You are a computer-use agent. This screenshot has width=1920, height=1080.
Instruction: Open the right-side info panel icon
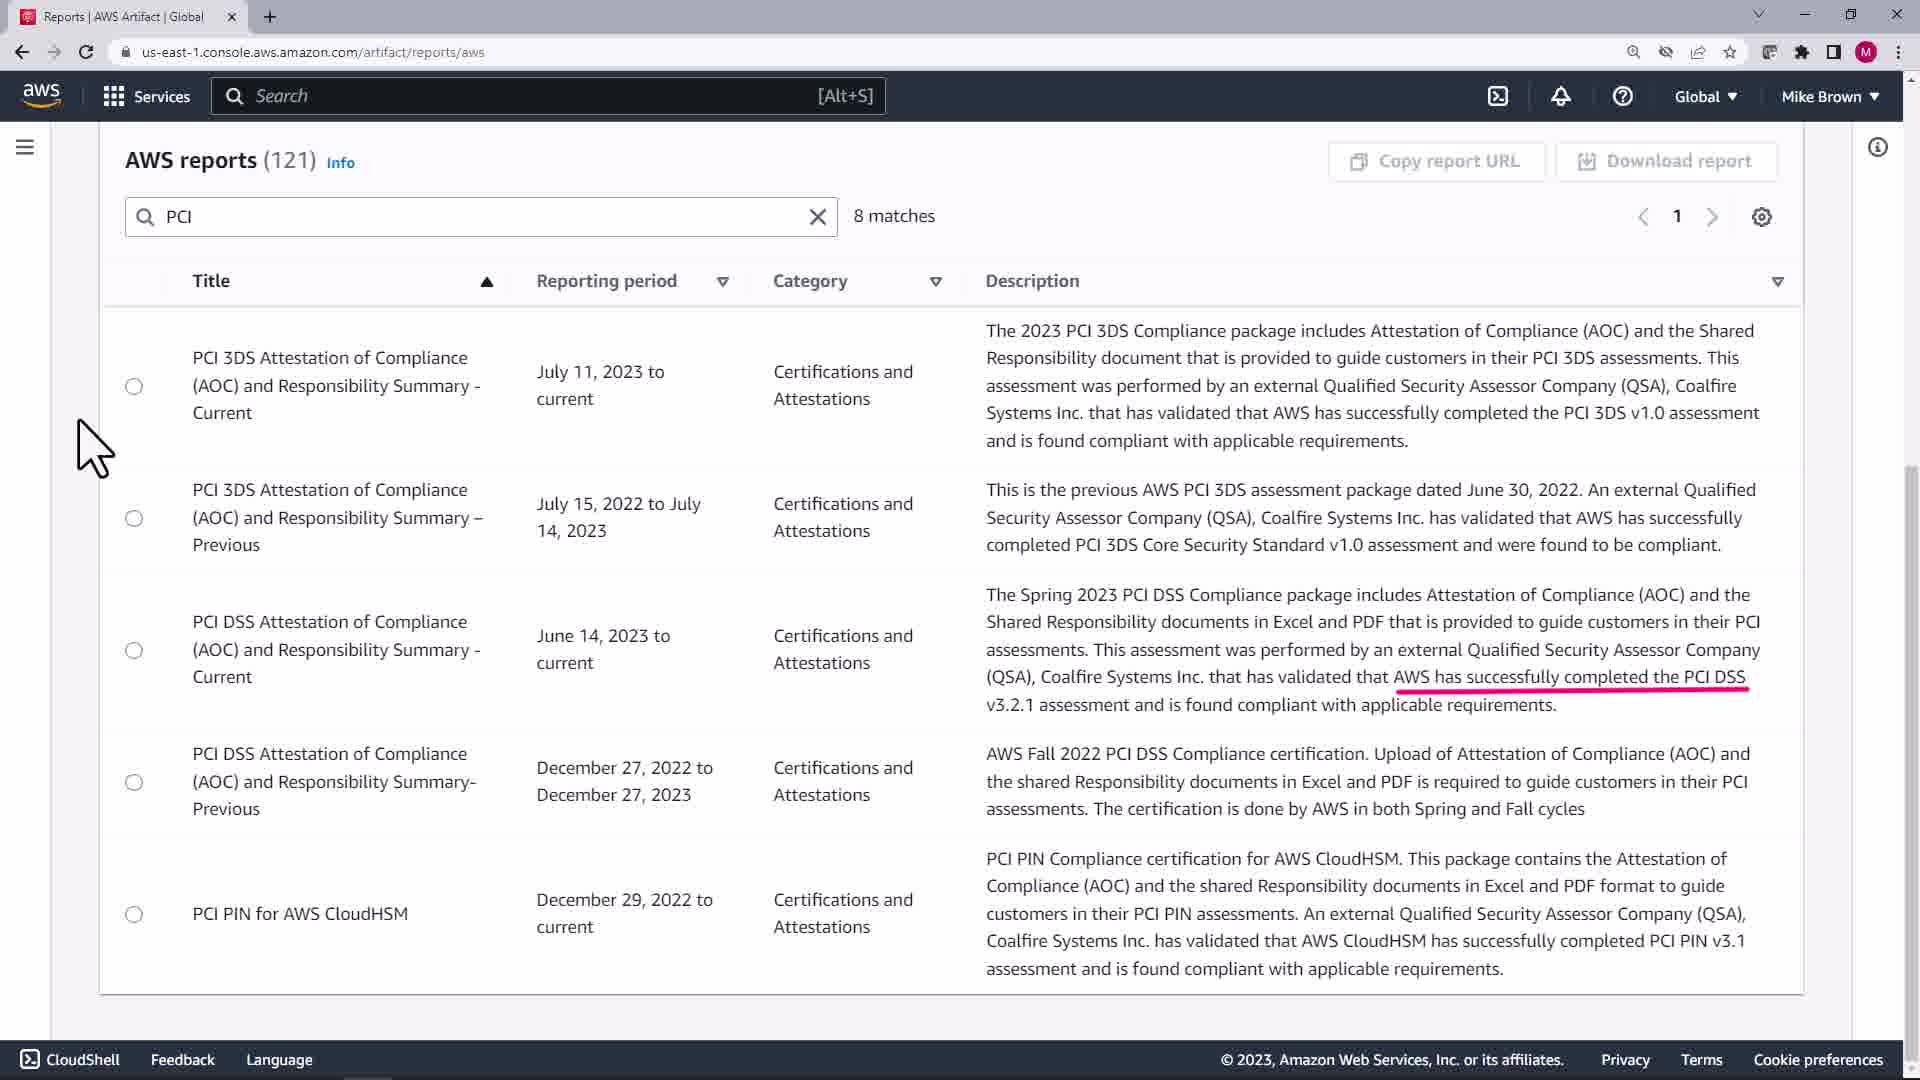[x=1877, y=148]
